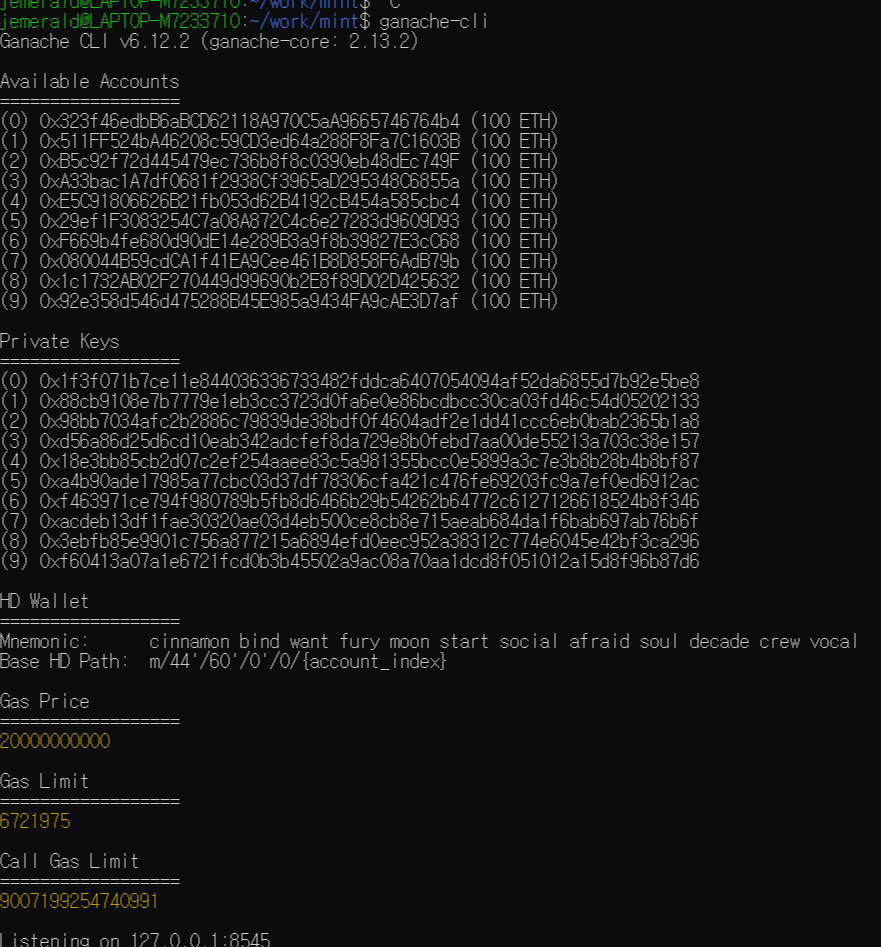Image resolution: width=881 pixels, height=947 pixels.
Task: Click account (3) address 0xA33bac1A7df0
Action: pos(249,181)
